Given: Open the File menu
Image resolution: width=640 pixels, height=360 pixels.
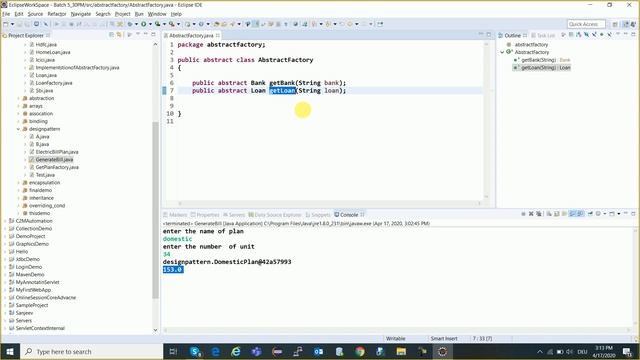Looking at the screenshot, I should coord(6,14).
